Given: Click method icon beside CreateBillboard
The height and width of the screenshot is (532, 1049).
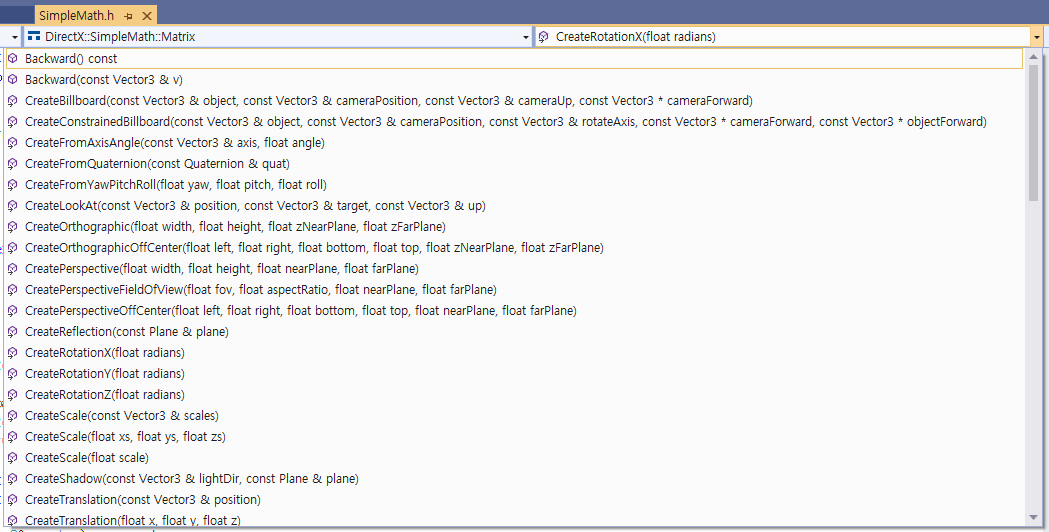Looking at the screenshot, I should [13, 101].
